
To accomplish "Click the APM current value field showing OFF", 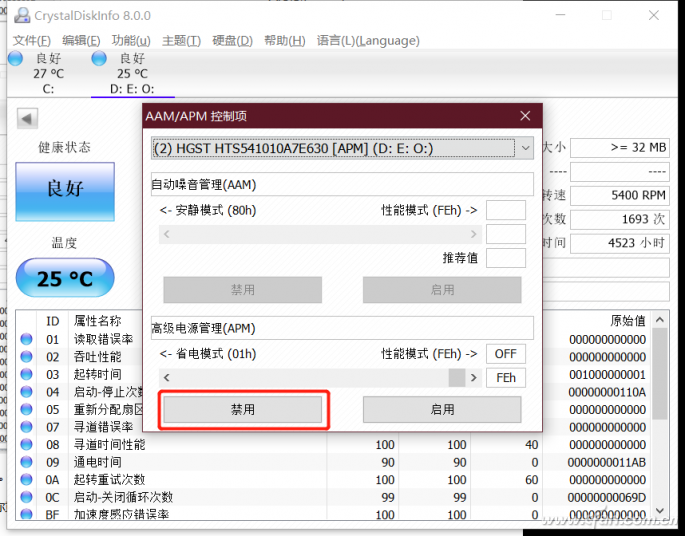I will click(x=505, y=354).
